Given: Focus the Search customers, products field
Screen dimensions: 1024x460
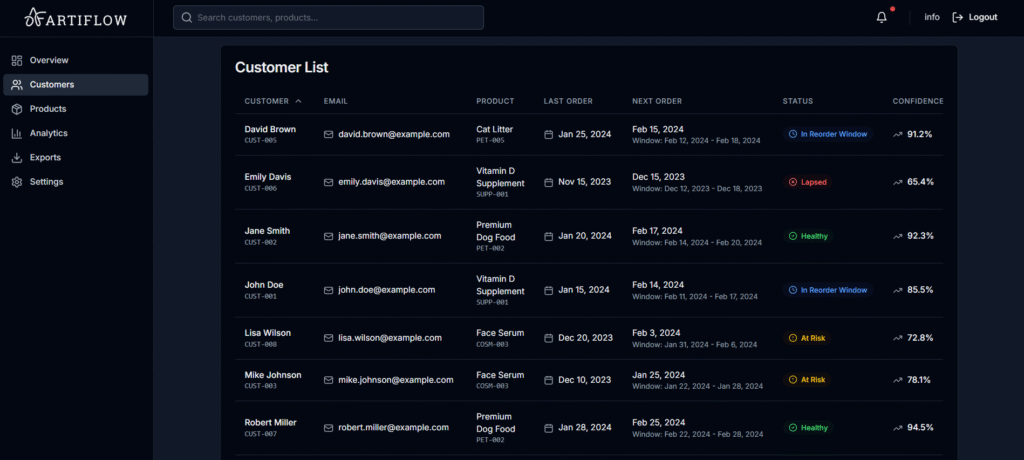Looking at the screenshot, I should point(328,18).
